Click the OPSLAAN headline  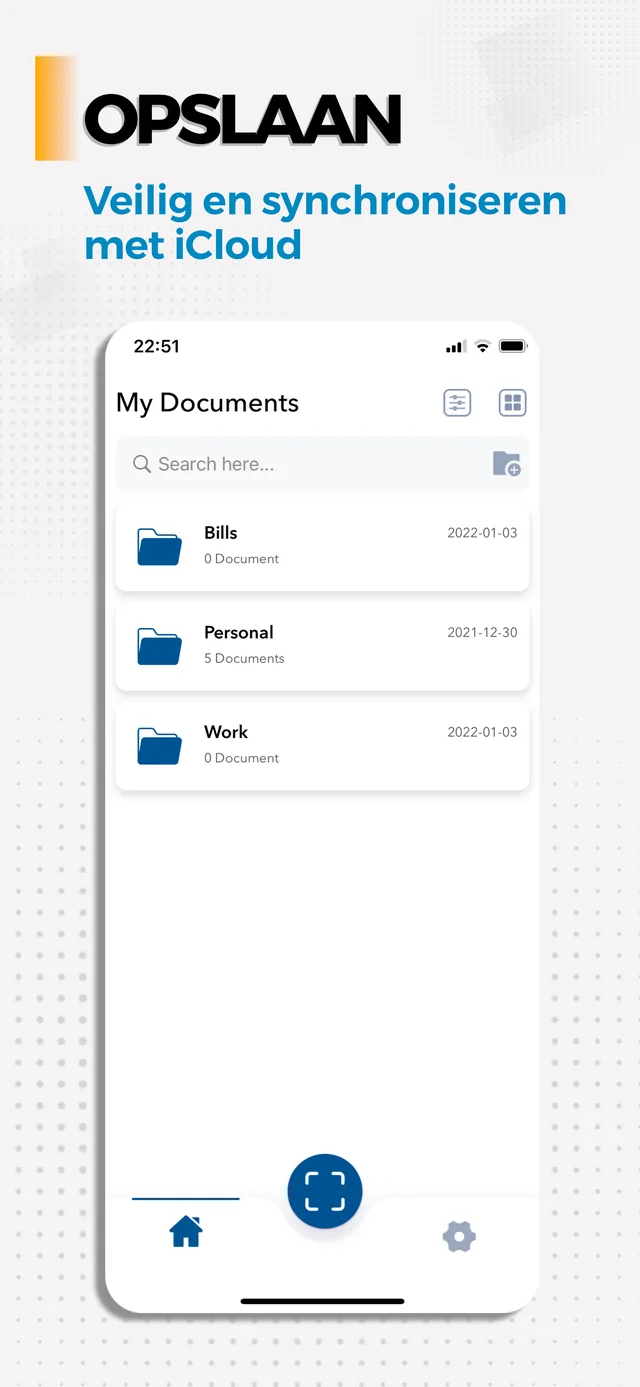243,119
